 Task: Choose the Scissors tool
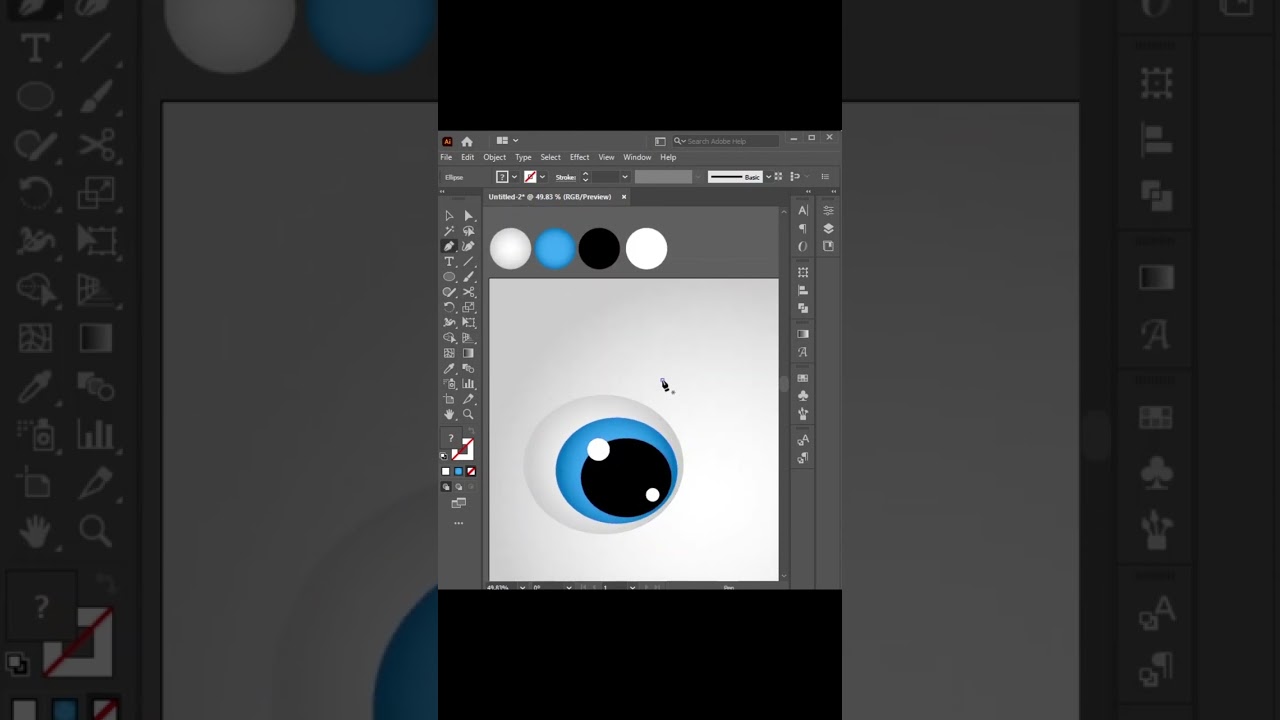468,292
